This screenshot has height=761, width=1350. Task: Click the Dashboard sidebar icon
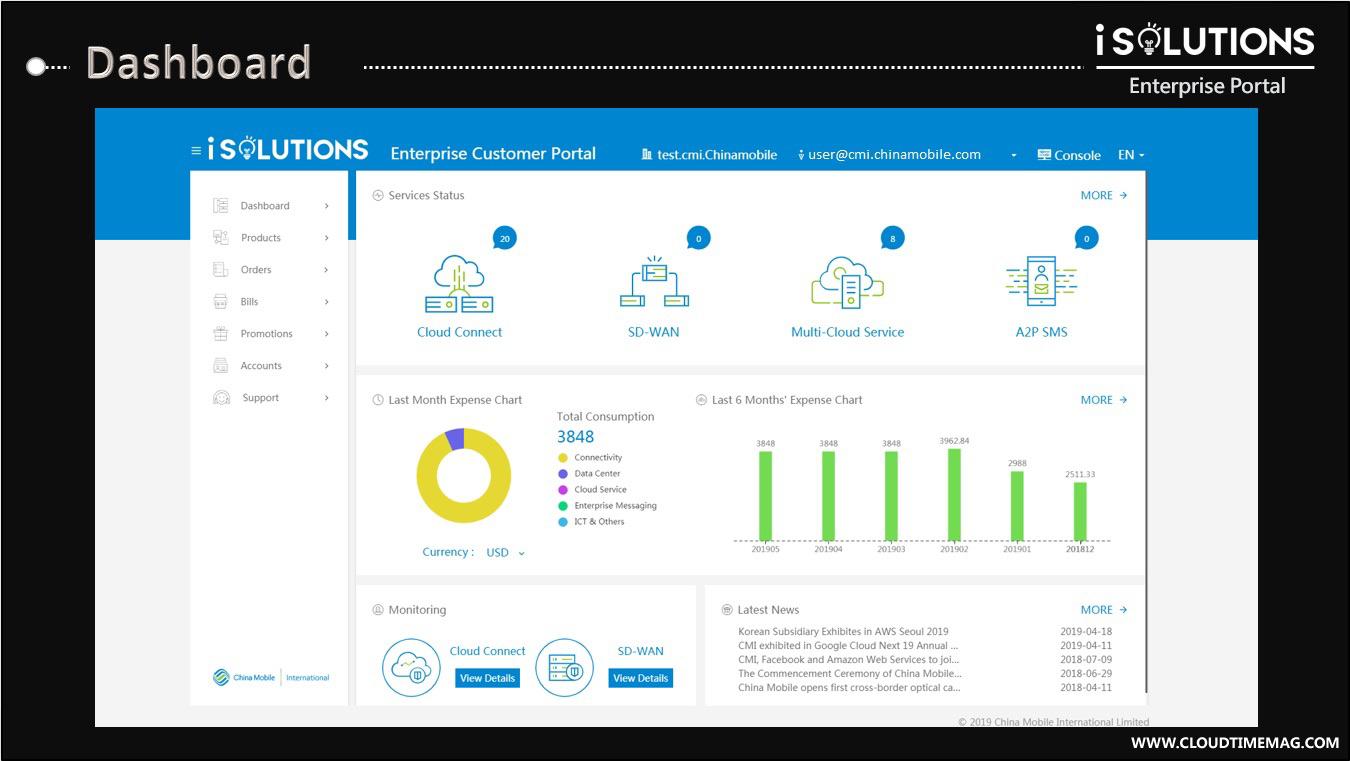pos(221,205)
